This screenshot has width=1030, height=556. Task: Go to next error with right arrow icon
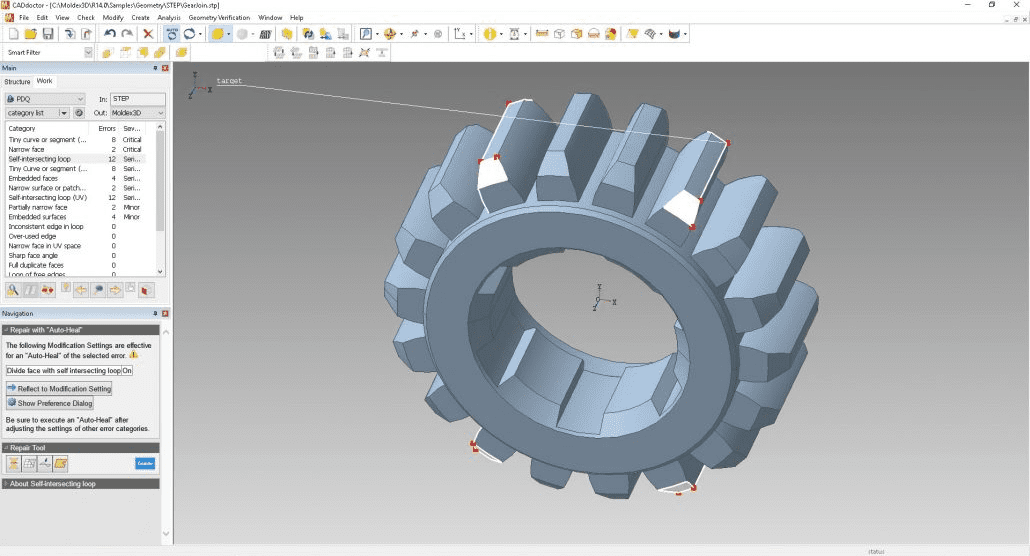115,290
